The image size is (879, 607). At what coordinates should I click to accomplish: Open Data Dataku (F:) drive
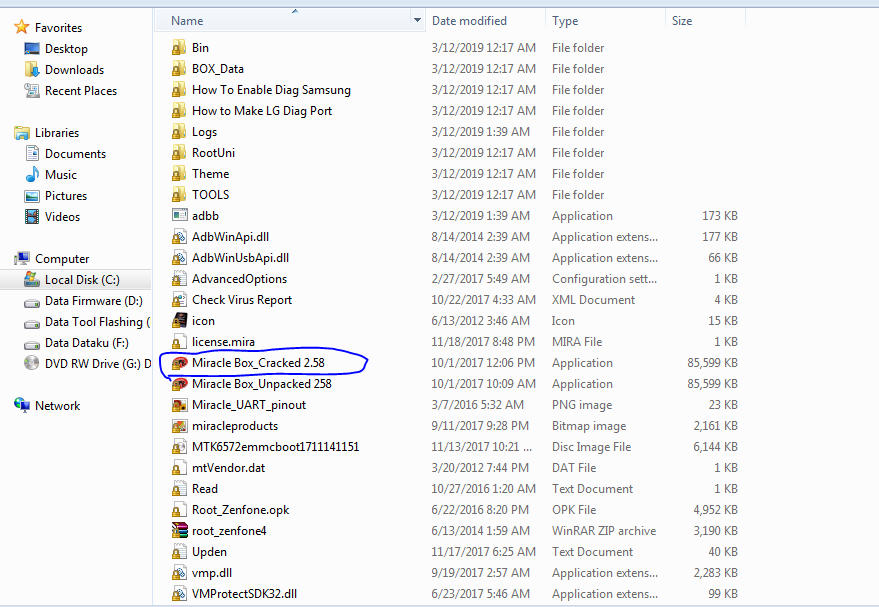pos(86,343)
